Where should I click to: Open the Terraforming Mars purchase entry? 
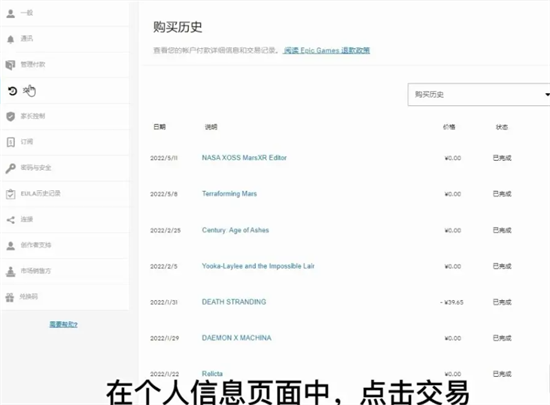pos(229,194)
